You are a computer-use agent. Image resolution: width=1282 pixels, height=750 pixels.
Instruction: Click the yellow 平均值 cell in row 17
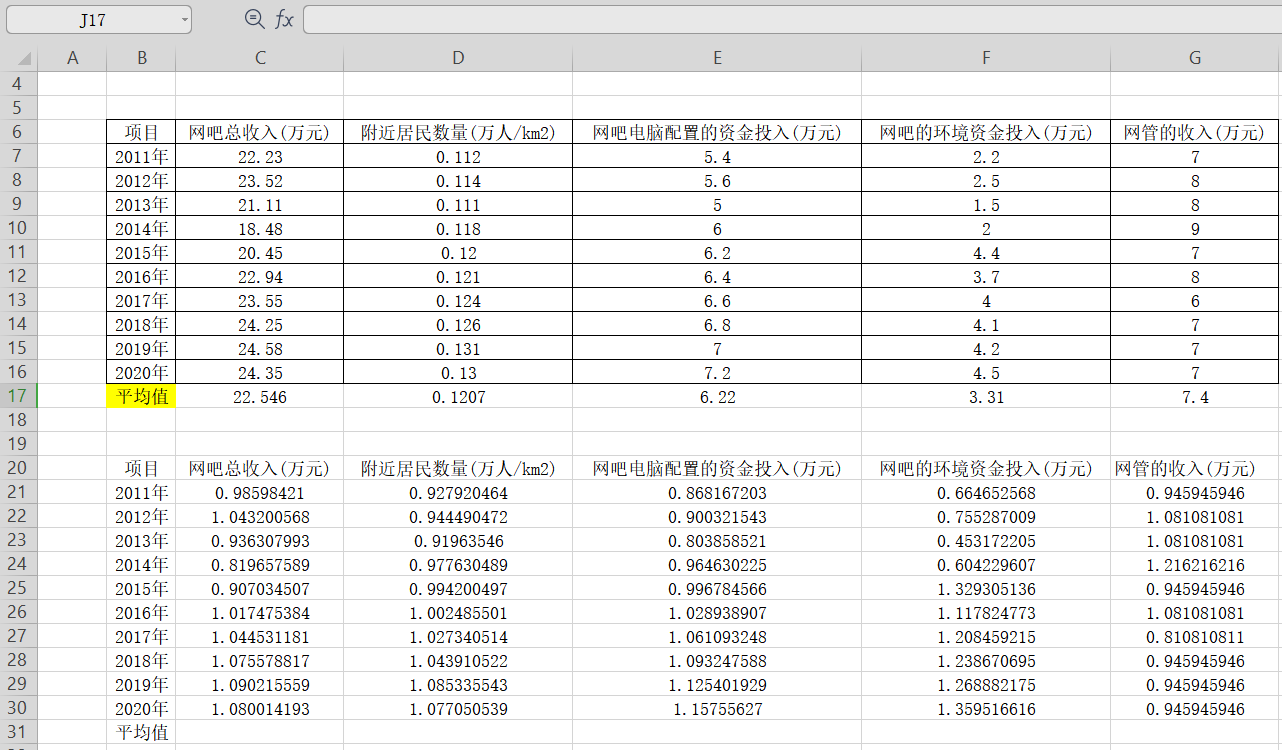(141, 396)
